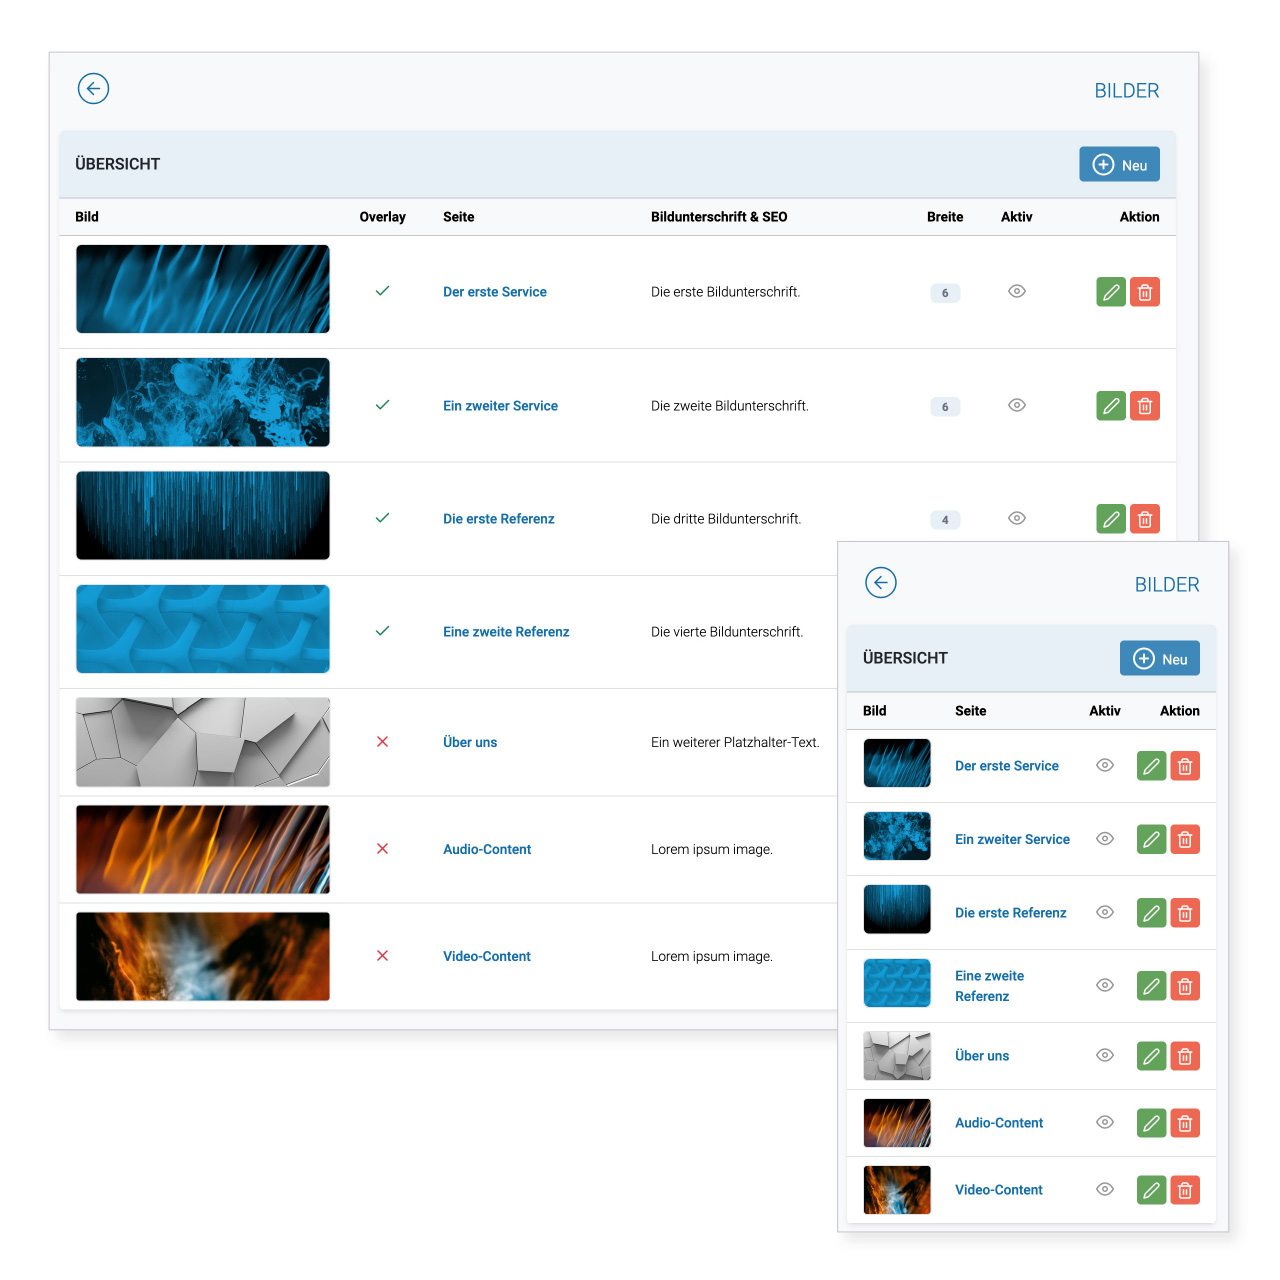Toggle visibility eye for Die erste Referenz in large table
The width and height of the screenshot is (1280, 1280).
point(1017,518)
